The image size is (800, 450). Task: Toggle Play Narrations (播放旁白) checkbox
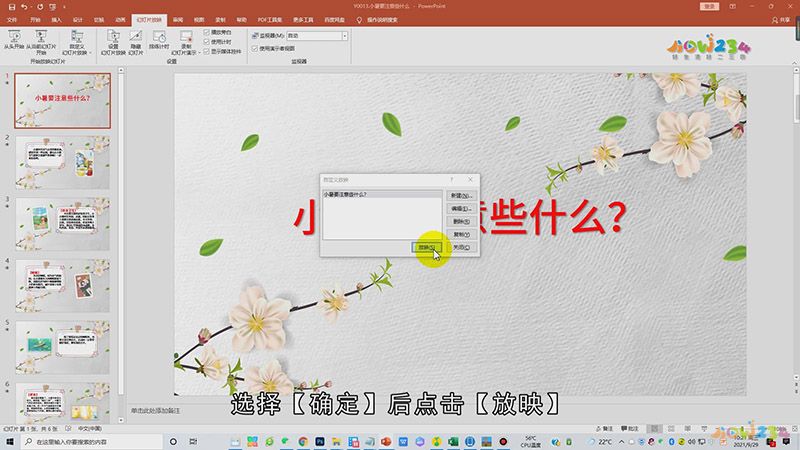pyautogui.click(x=207, y=32)
